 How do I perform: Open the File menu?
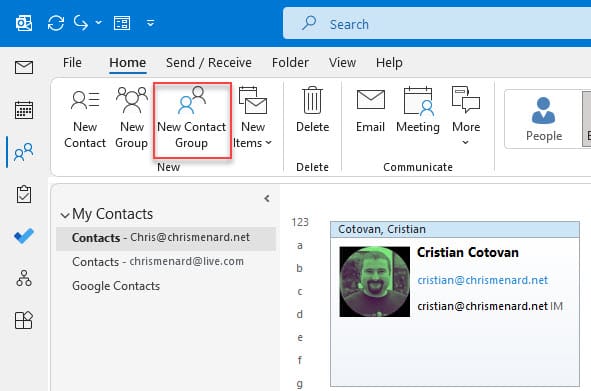pyautogui.click(x=72, y=63)
